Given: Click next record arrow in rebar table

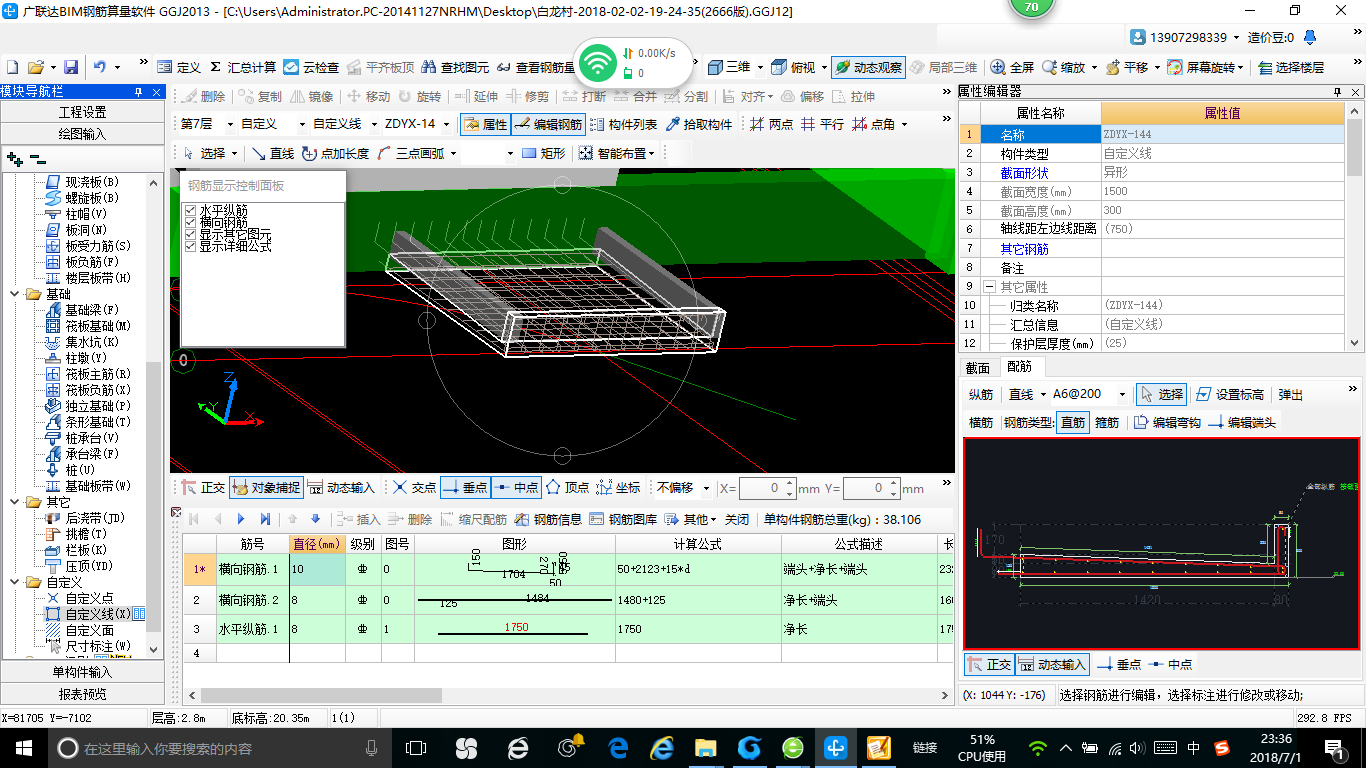Looking at the screenshot, I should point(241,519).
